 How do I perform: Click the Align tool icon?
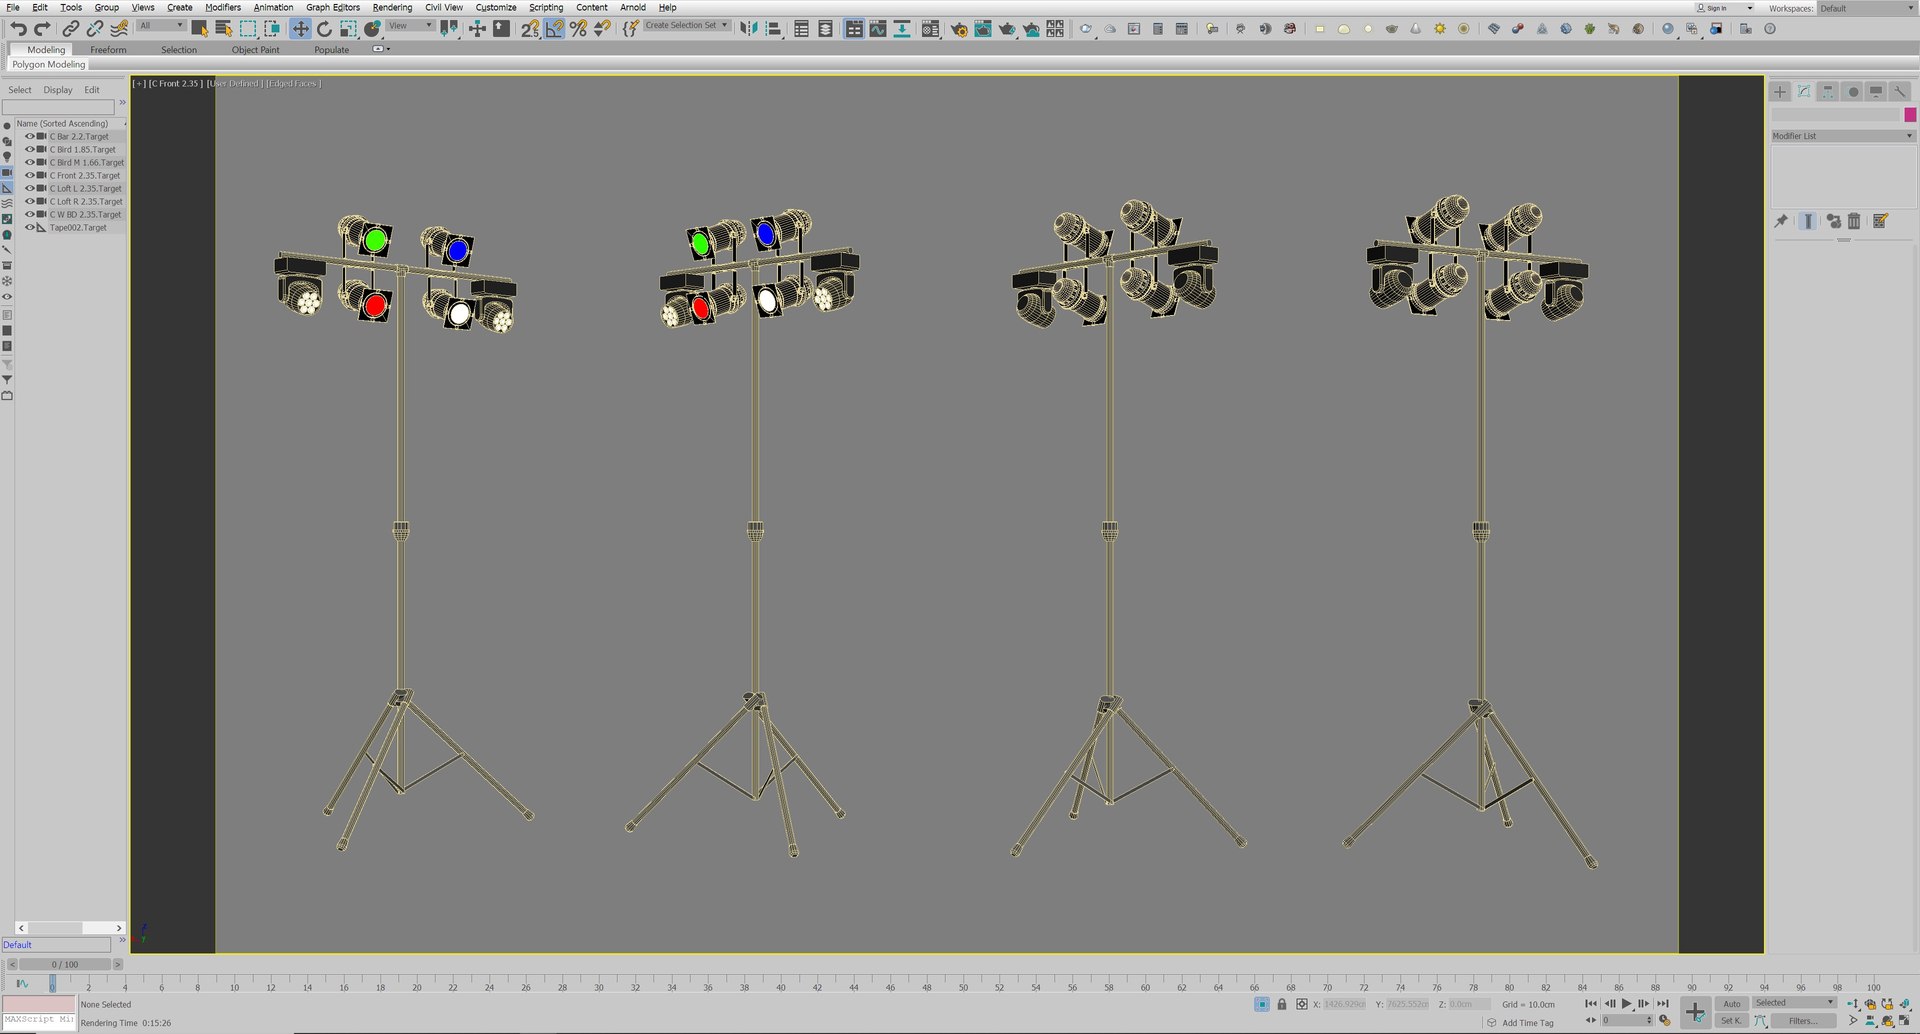coord(773,29)
